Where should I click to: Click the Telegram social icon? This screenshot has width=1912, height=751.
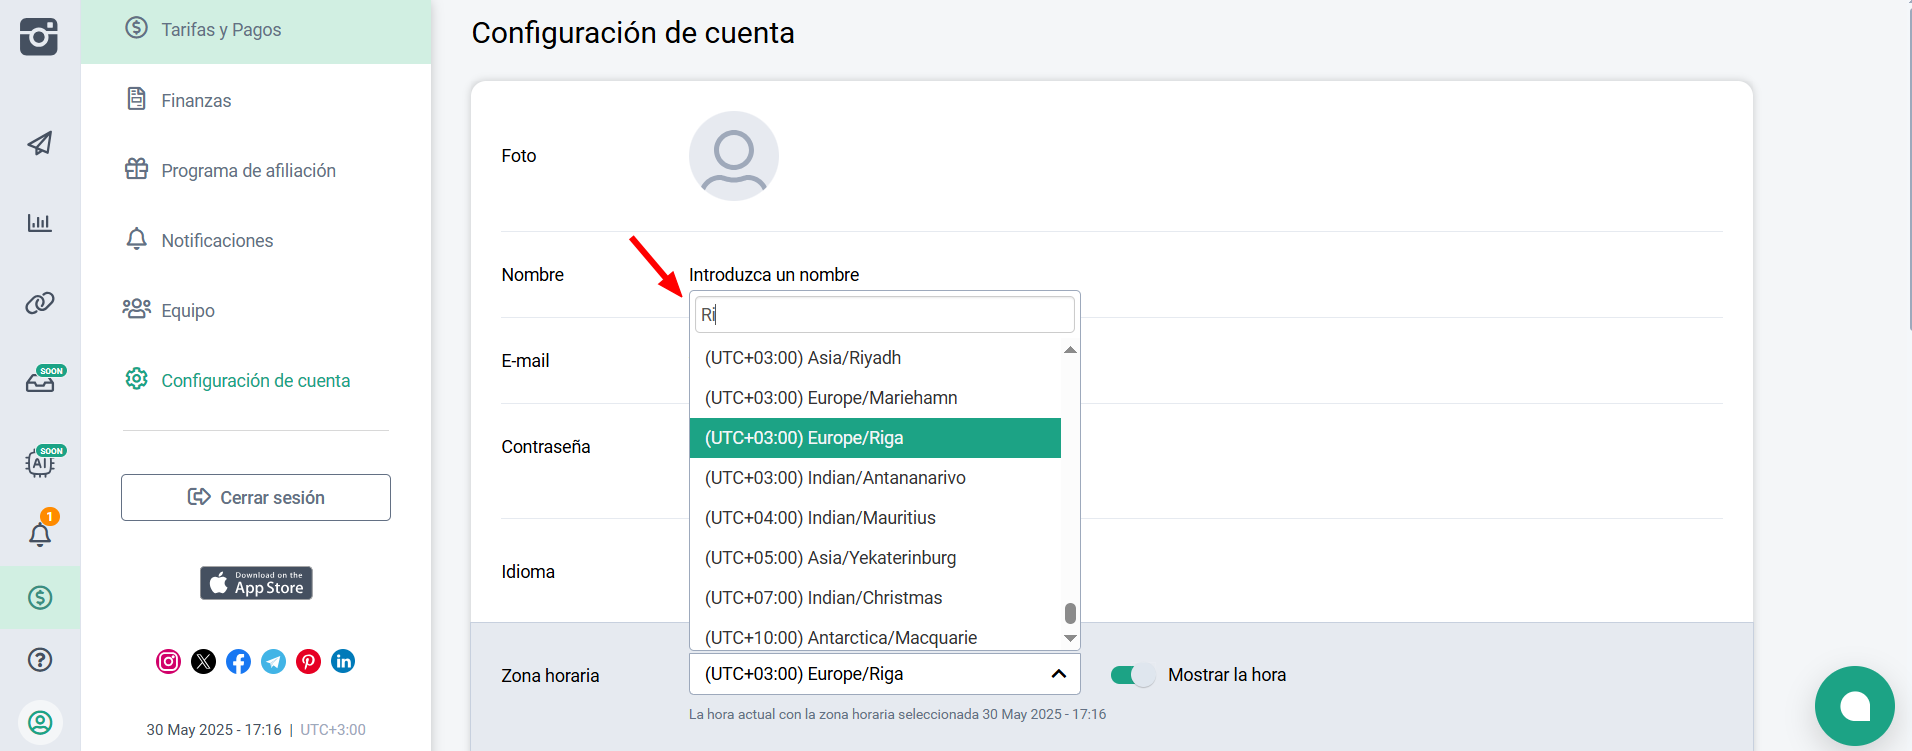point(273,661)
